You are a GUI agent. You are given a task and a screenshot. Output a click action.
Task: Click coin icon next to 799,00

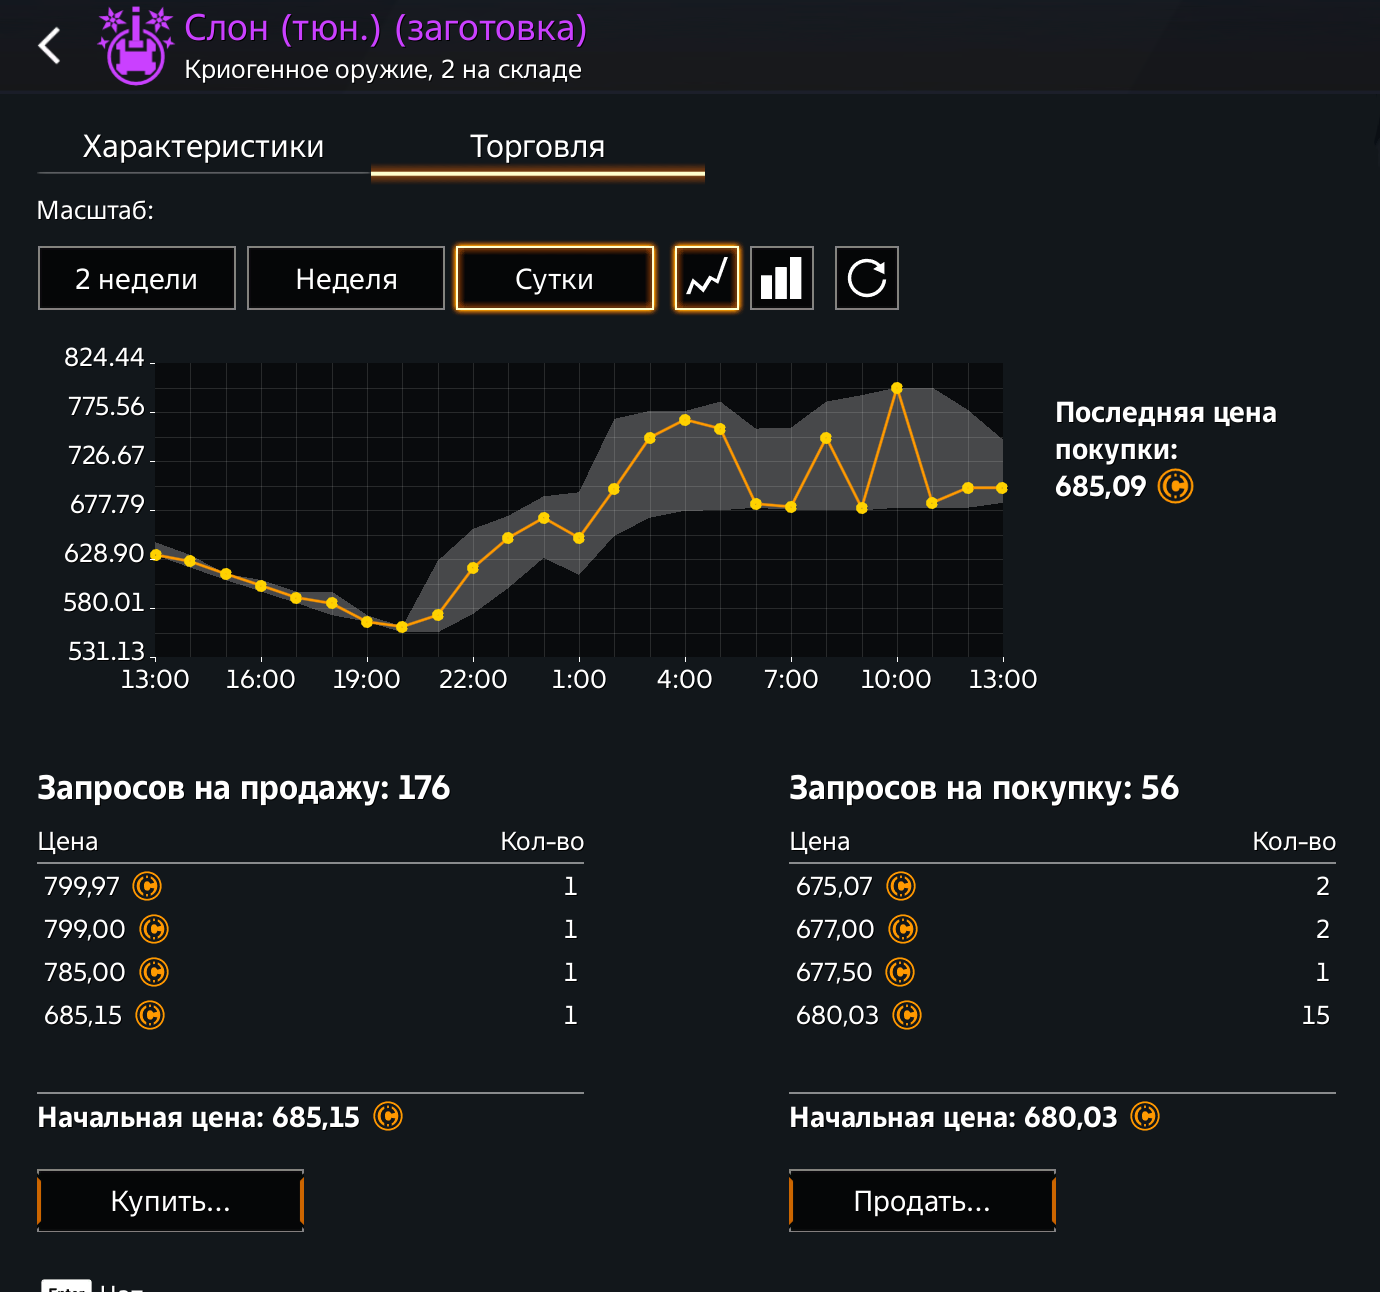point(154,929)
